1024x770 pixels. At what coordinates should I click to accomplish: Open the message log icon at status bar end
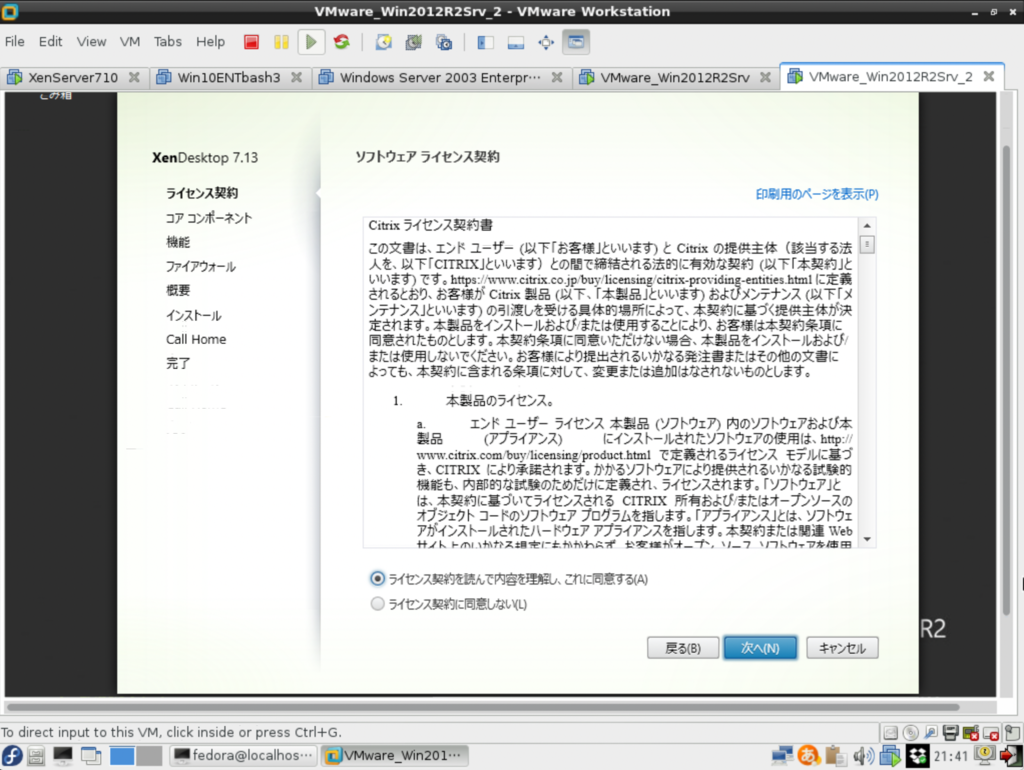pyautogui.click(x=1012, y=733)
